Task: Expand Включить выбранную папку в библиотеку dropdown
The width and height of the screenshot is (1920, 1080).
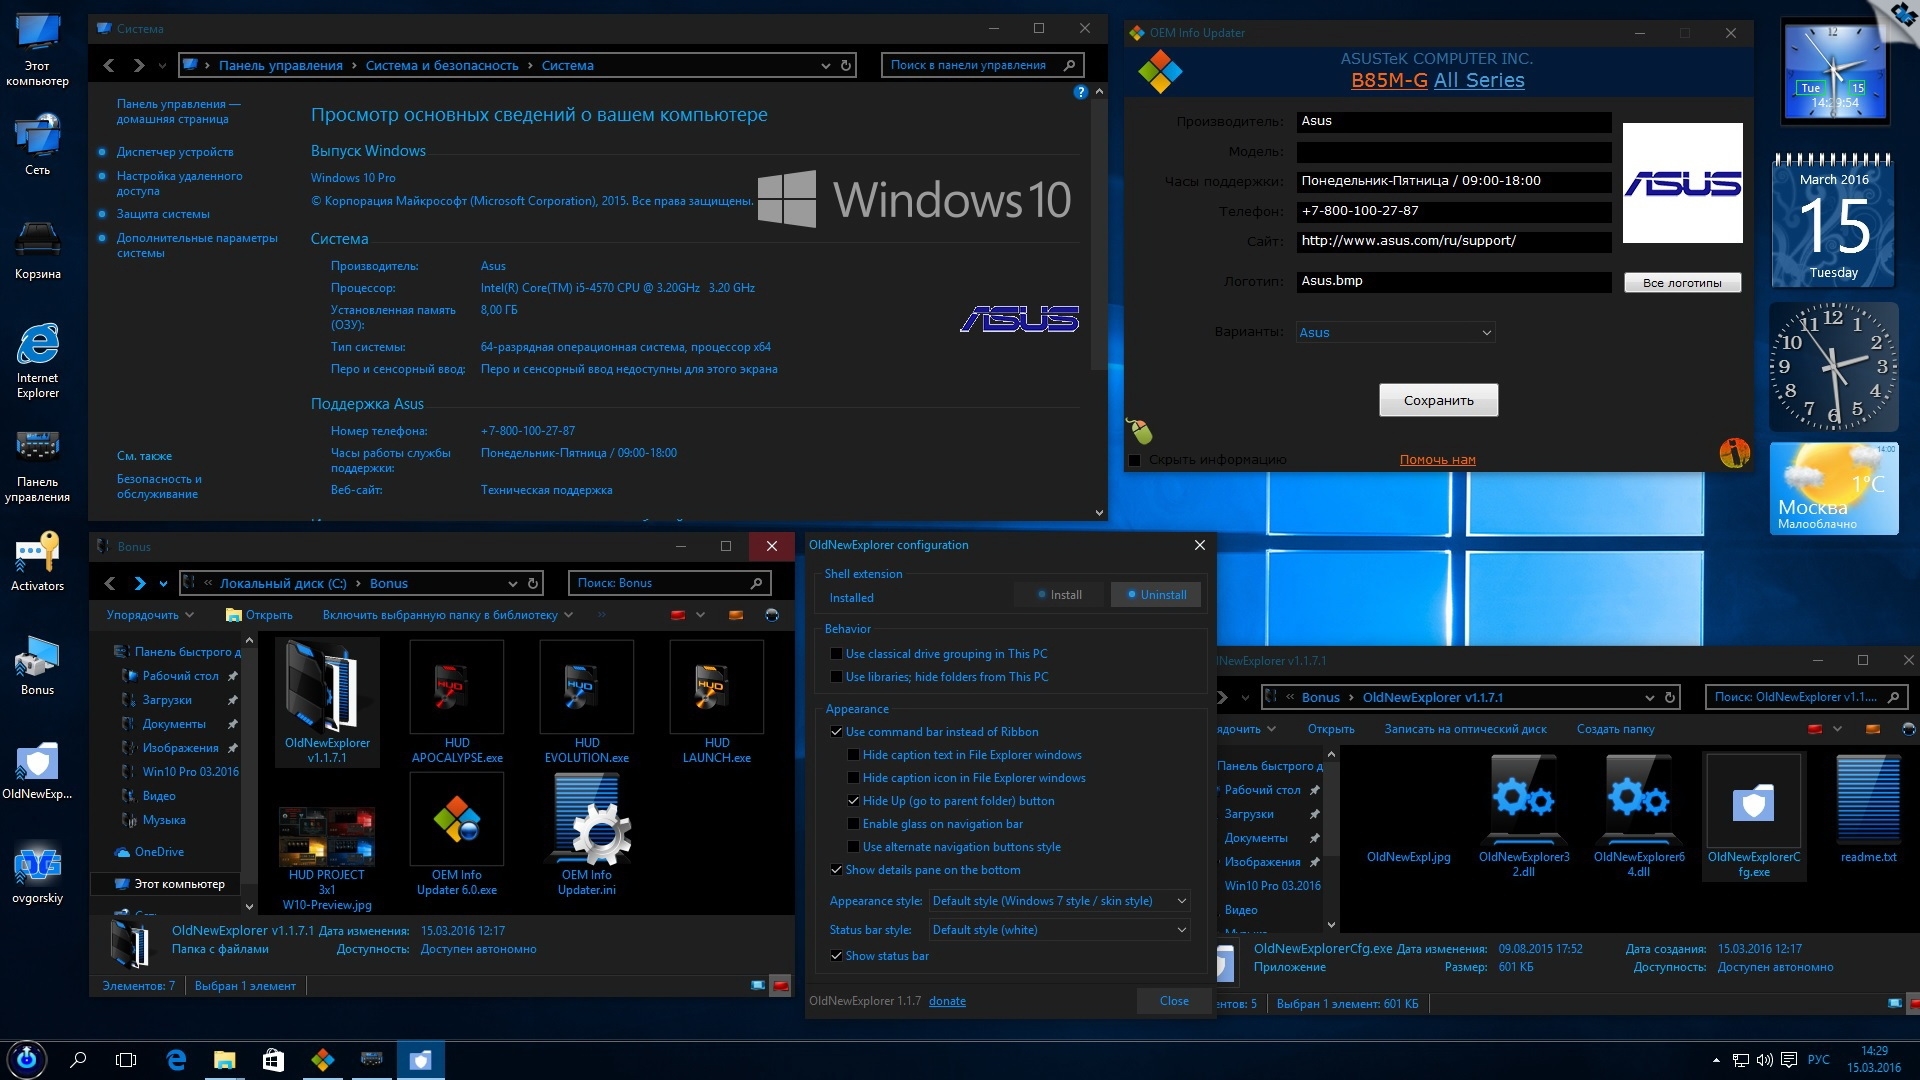Action: tap(448, 615)
